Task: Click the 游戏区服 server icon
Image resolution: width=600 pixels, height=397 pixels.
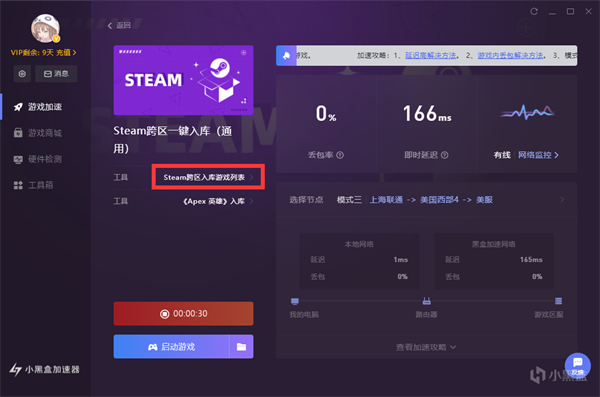Action: pos(559,301)
